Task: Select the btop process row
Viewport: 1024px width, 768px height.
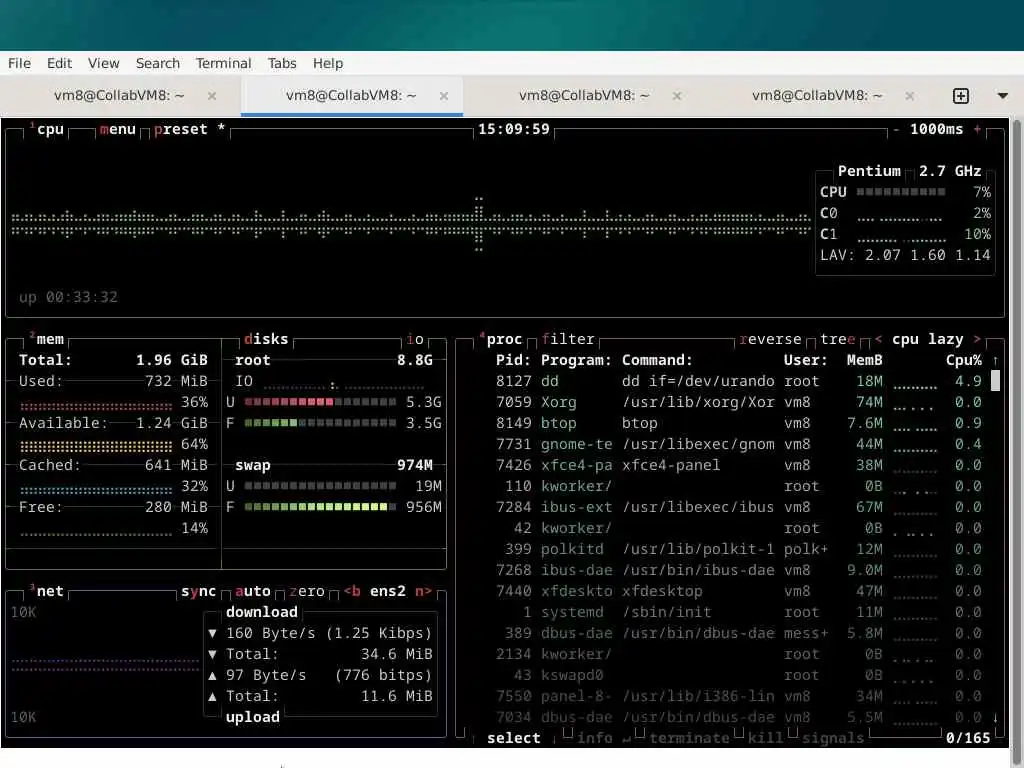Action: 738,423
